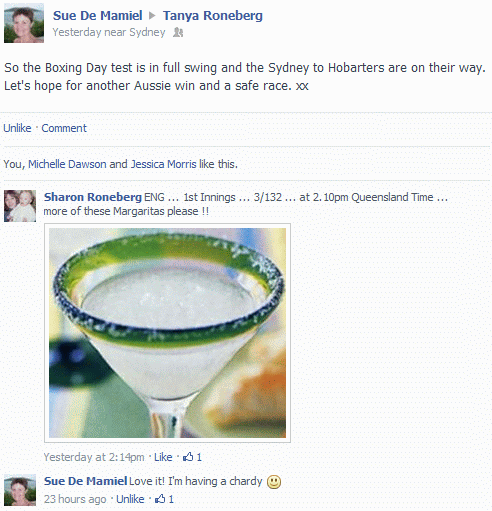492x511 pixels.
Task: Unlike the Boxing Day post
Action: coord(17,128)
